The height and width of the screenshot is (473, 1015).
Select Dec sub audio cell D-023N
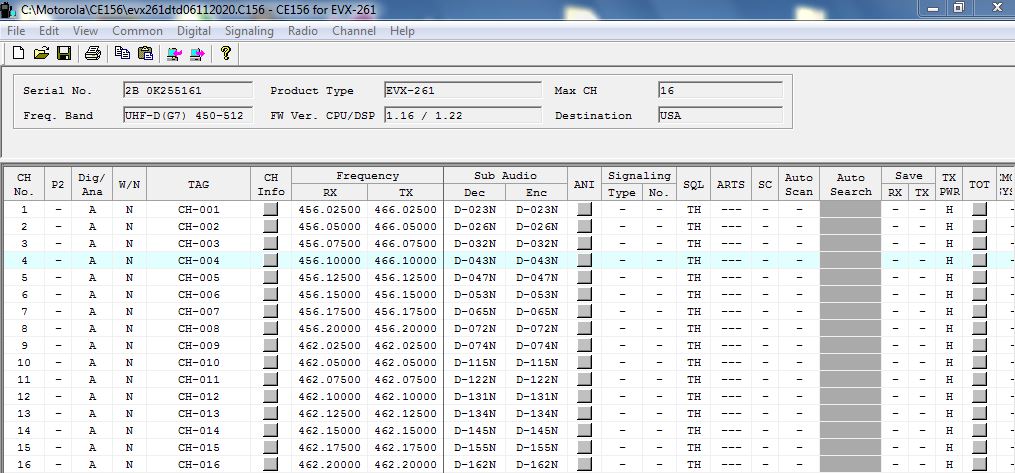coord(474,209)
